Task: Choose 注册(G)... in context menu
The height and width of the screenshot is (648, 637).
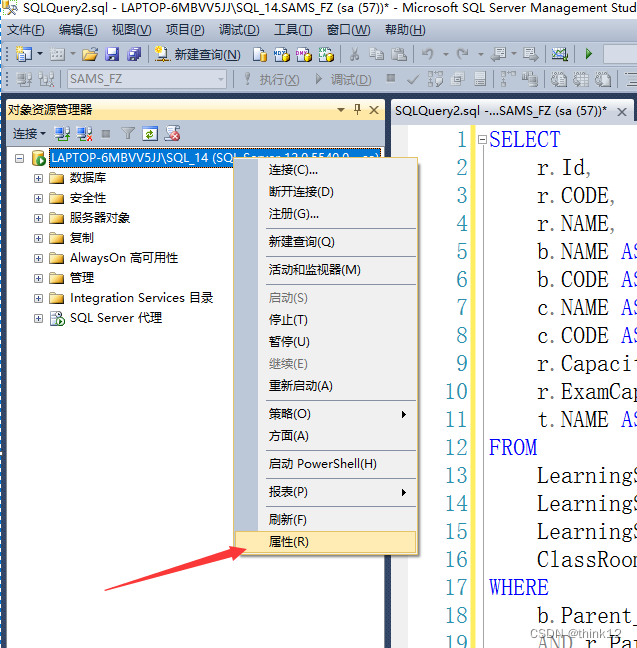Action: click(x=326, y=214)
